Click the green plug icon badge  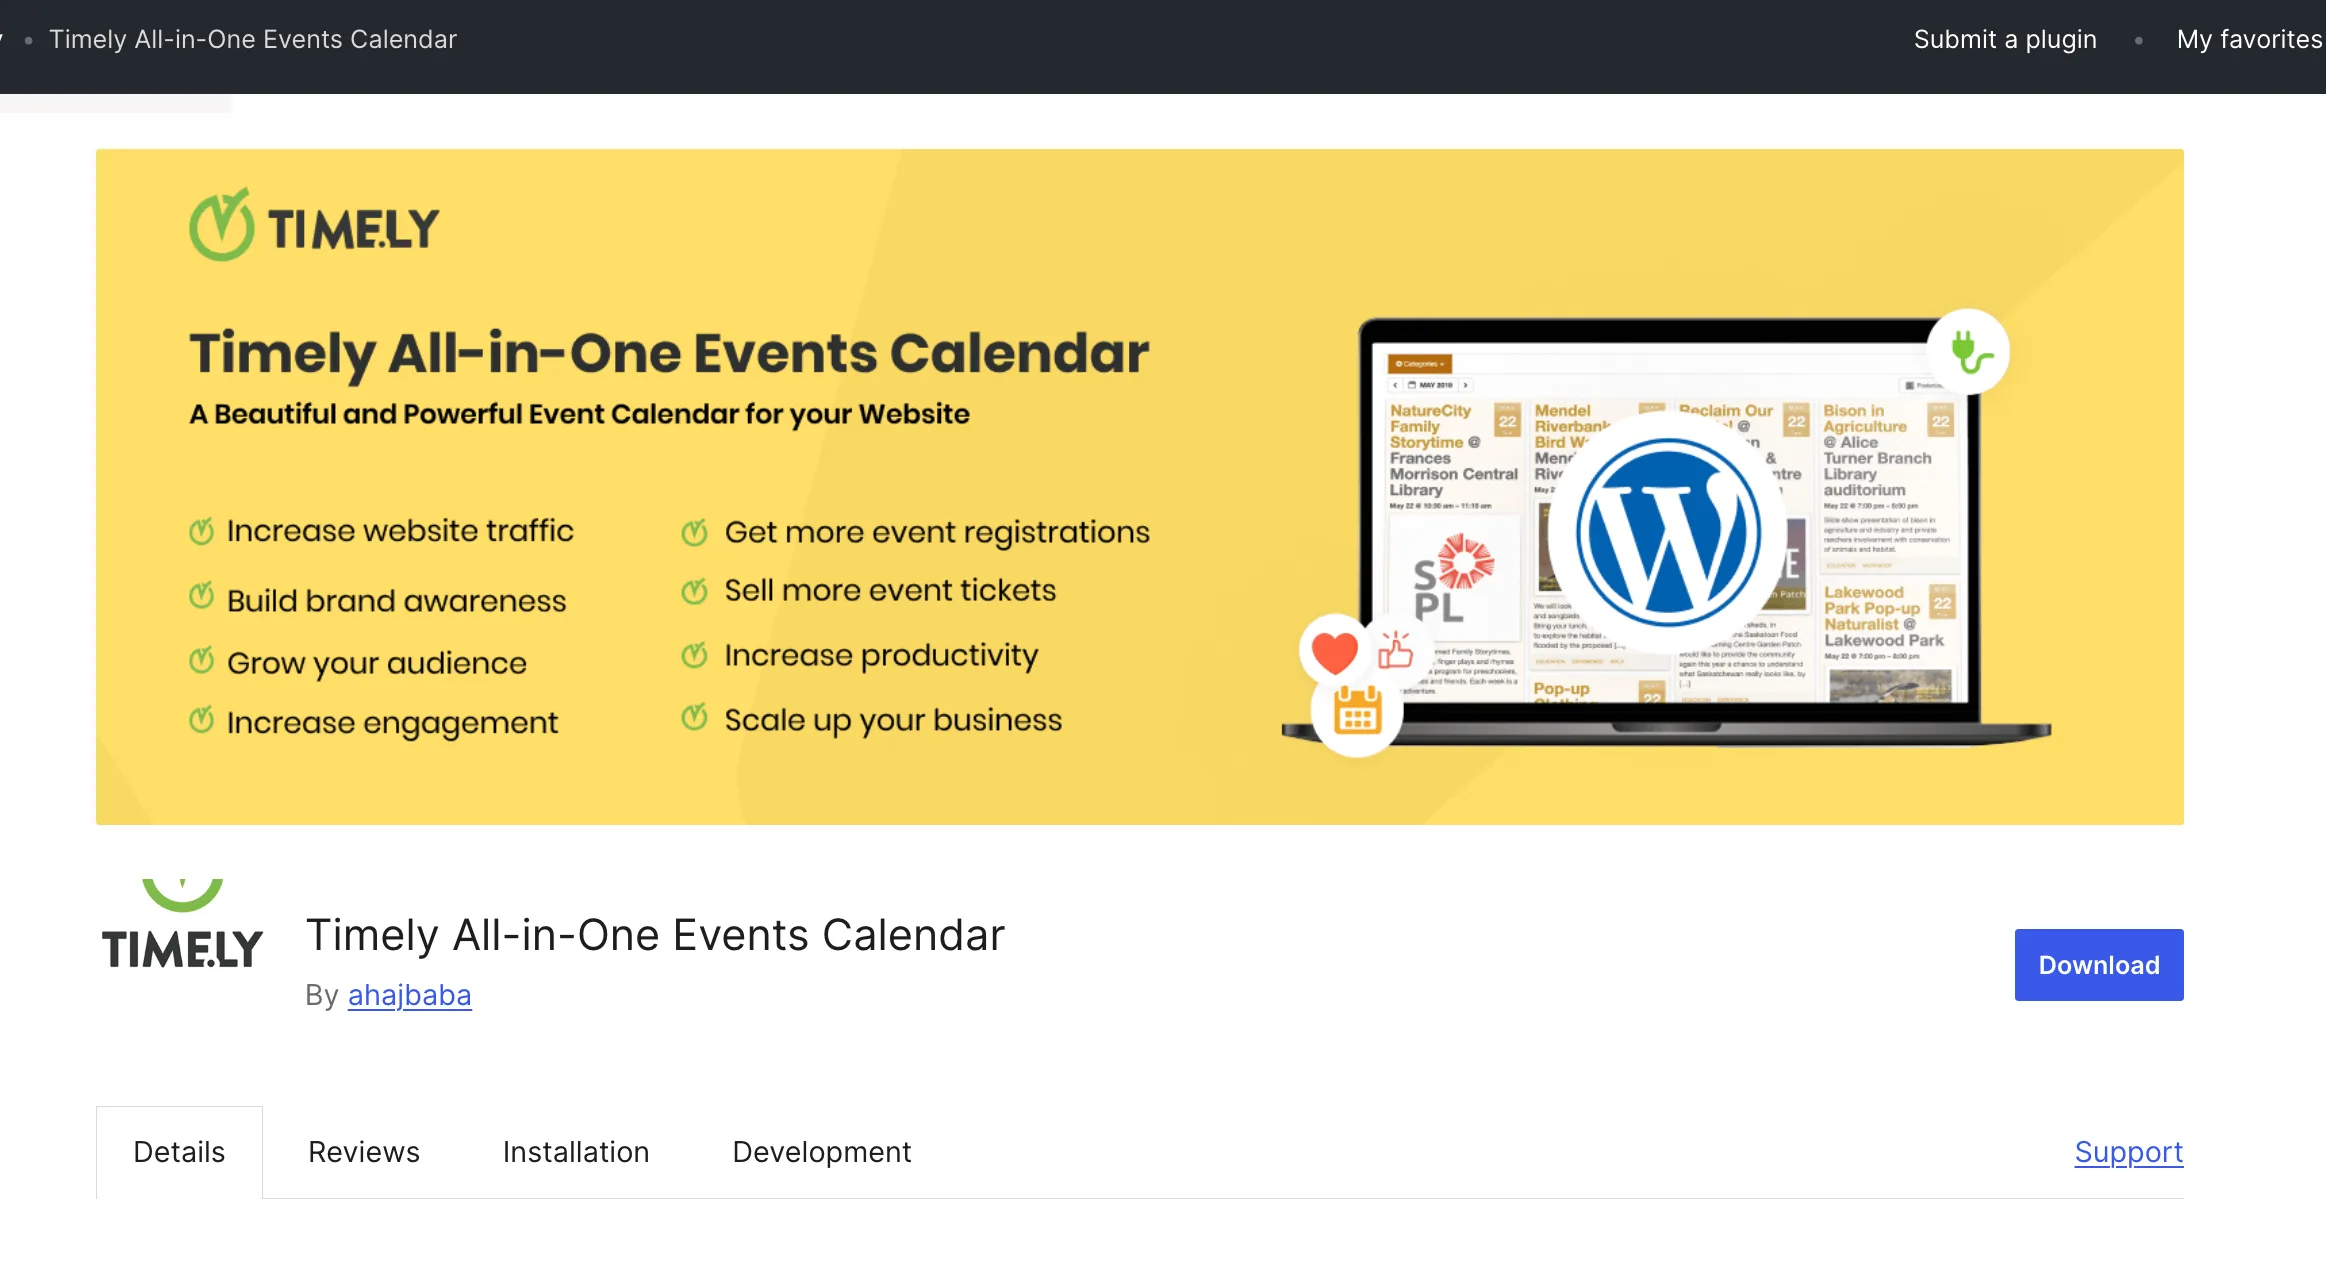[1969, 352]
